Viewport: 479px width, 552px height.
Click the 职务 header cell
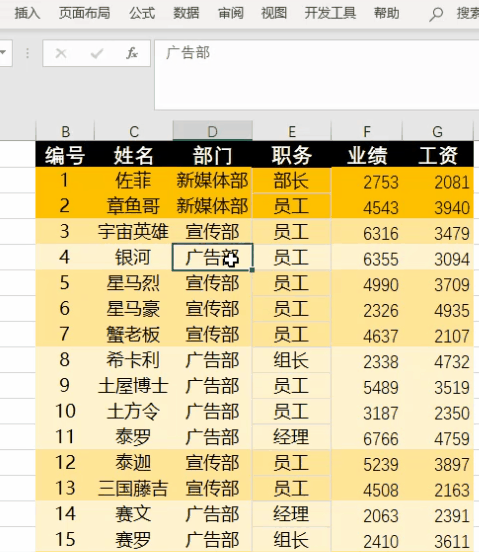[292, 155]
